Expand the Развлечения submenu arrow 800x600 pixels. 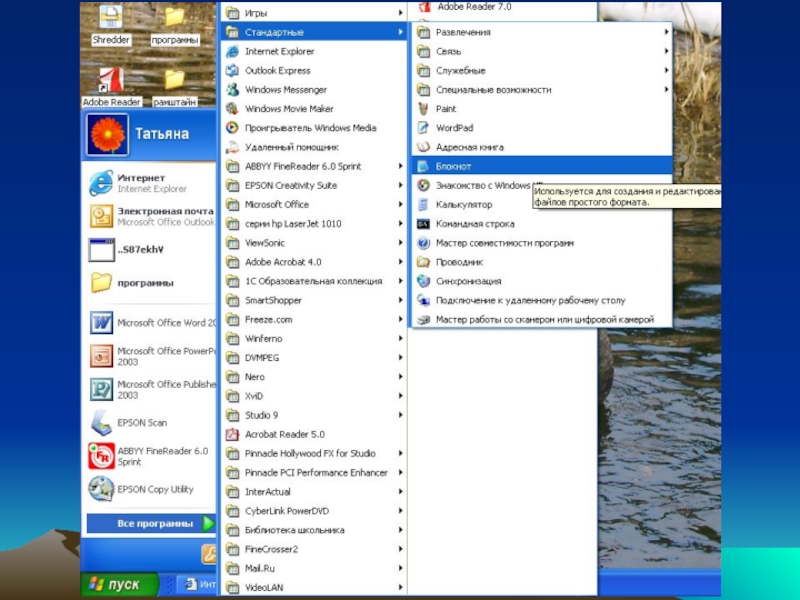point(666,32)
